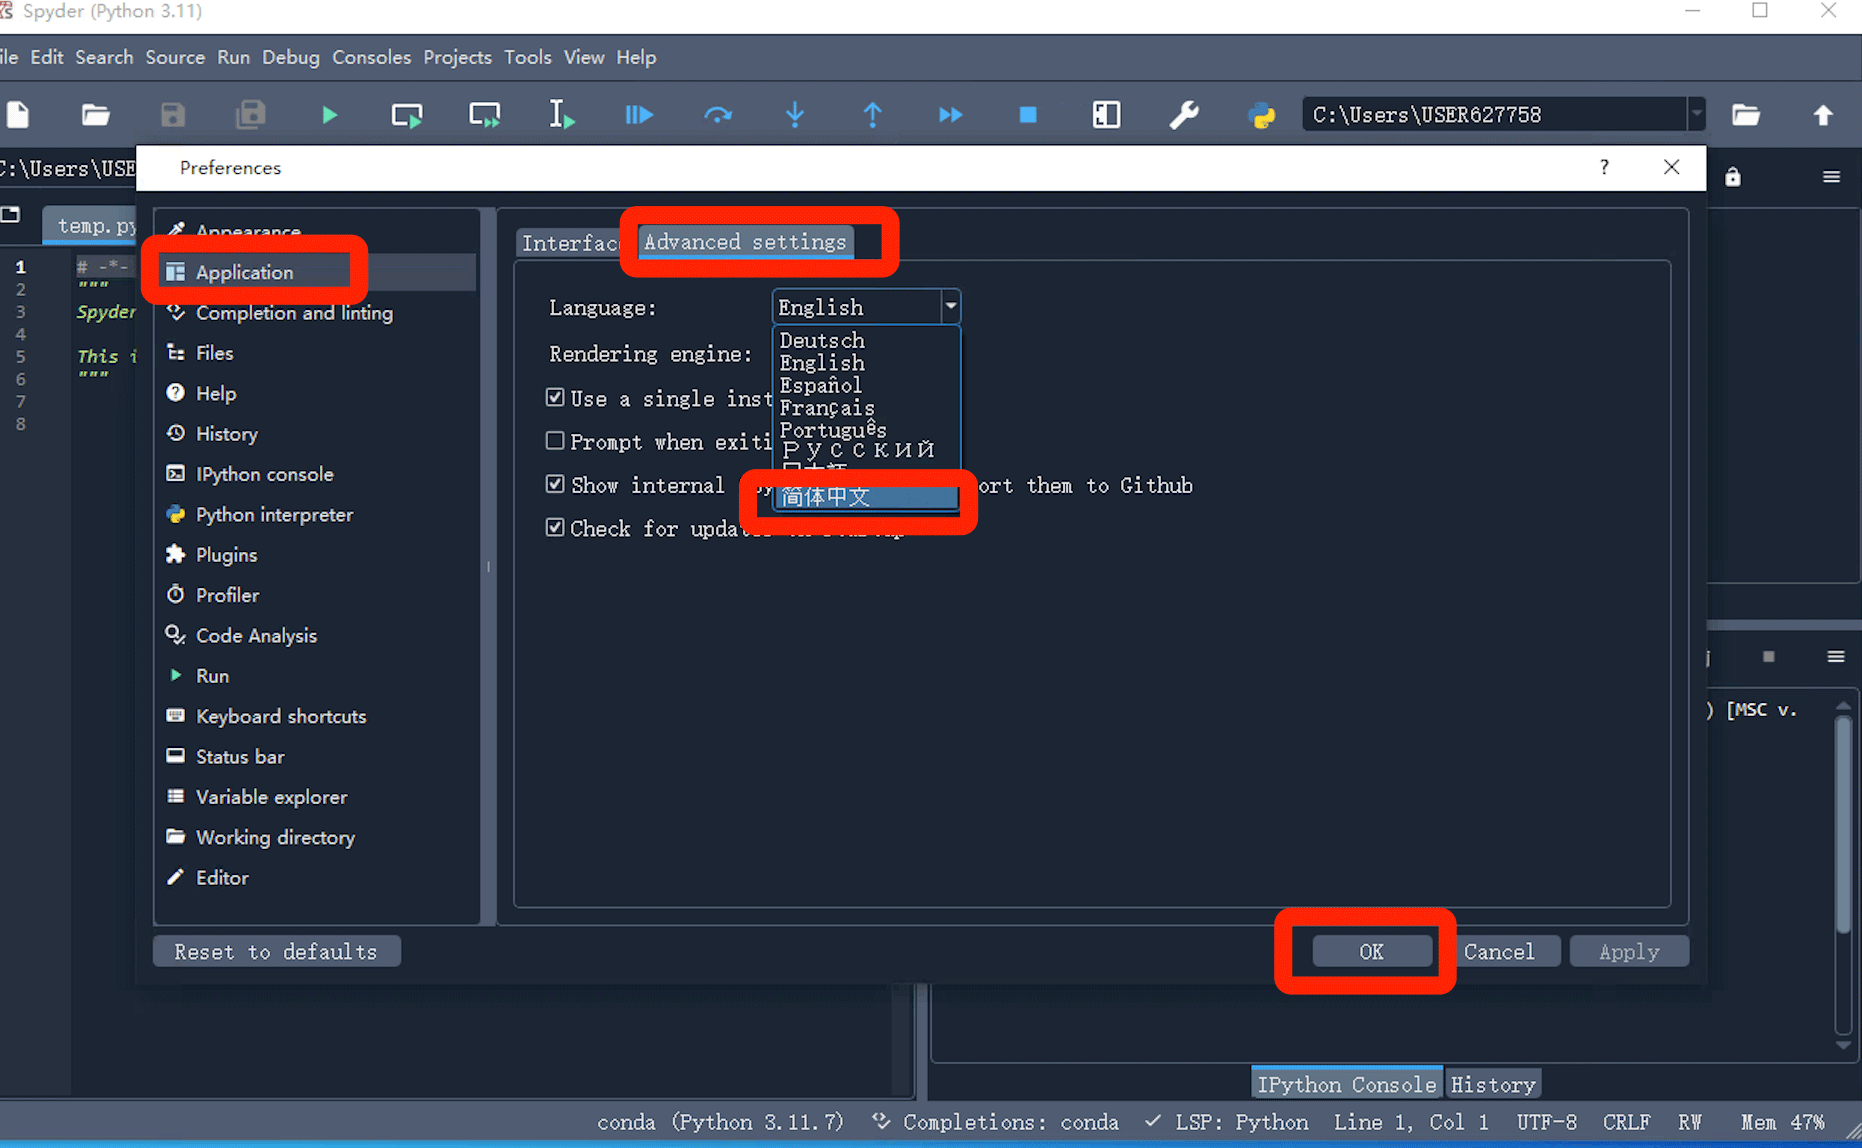The width and height of the screenshot is (1862, 1148).
Task: Uncheck 'Check for updates' checkbox
Action: pyautogui.click(x=555, y=527)
